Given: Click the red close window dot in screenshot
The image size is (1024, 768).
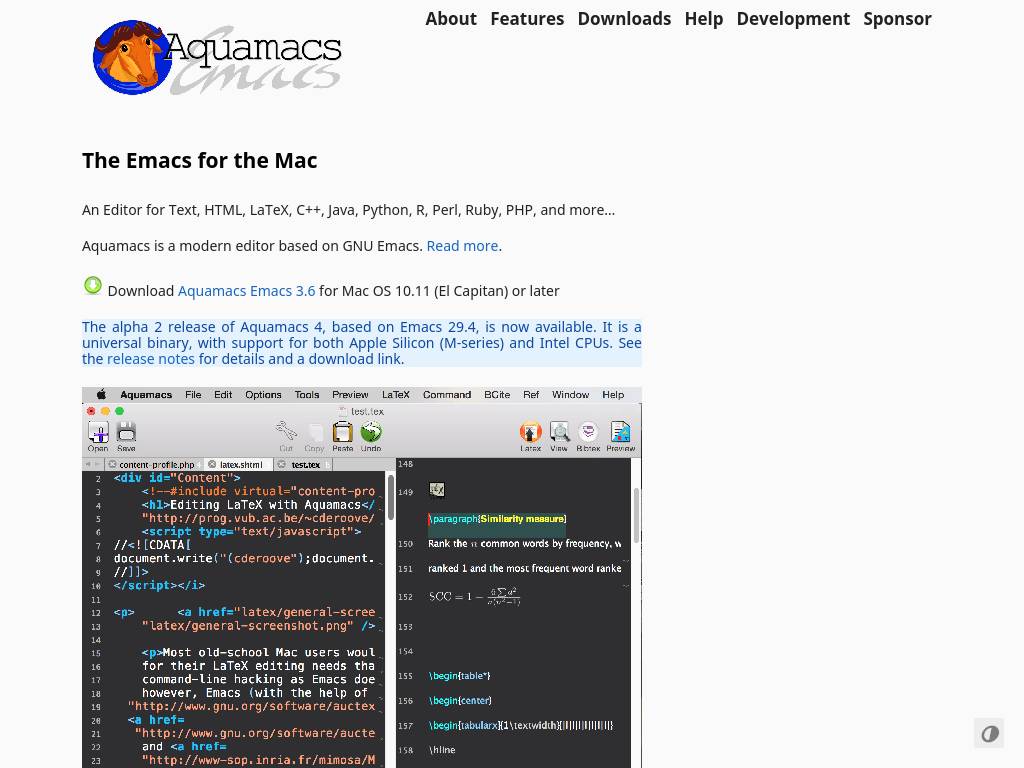Looking at the screenshot, I should click(91, 411).
